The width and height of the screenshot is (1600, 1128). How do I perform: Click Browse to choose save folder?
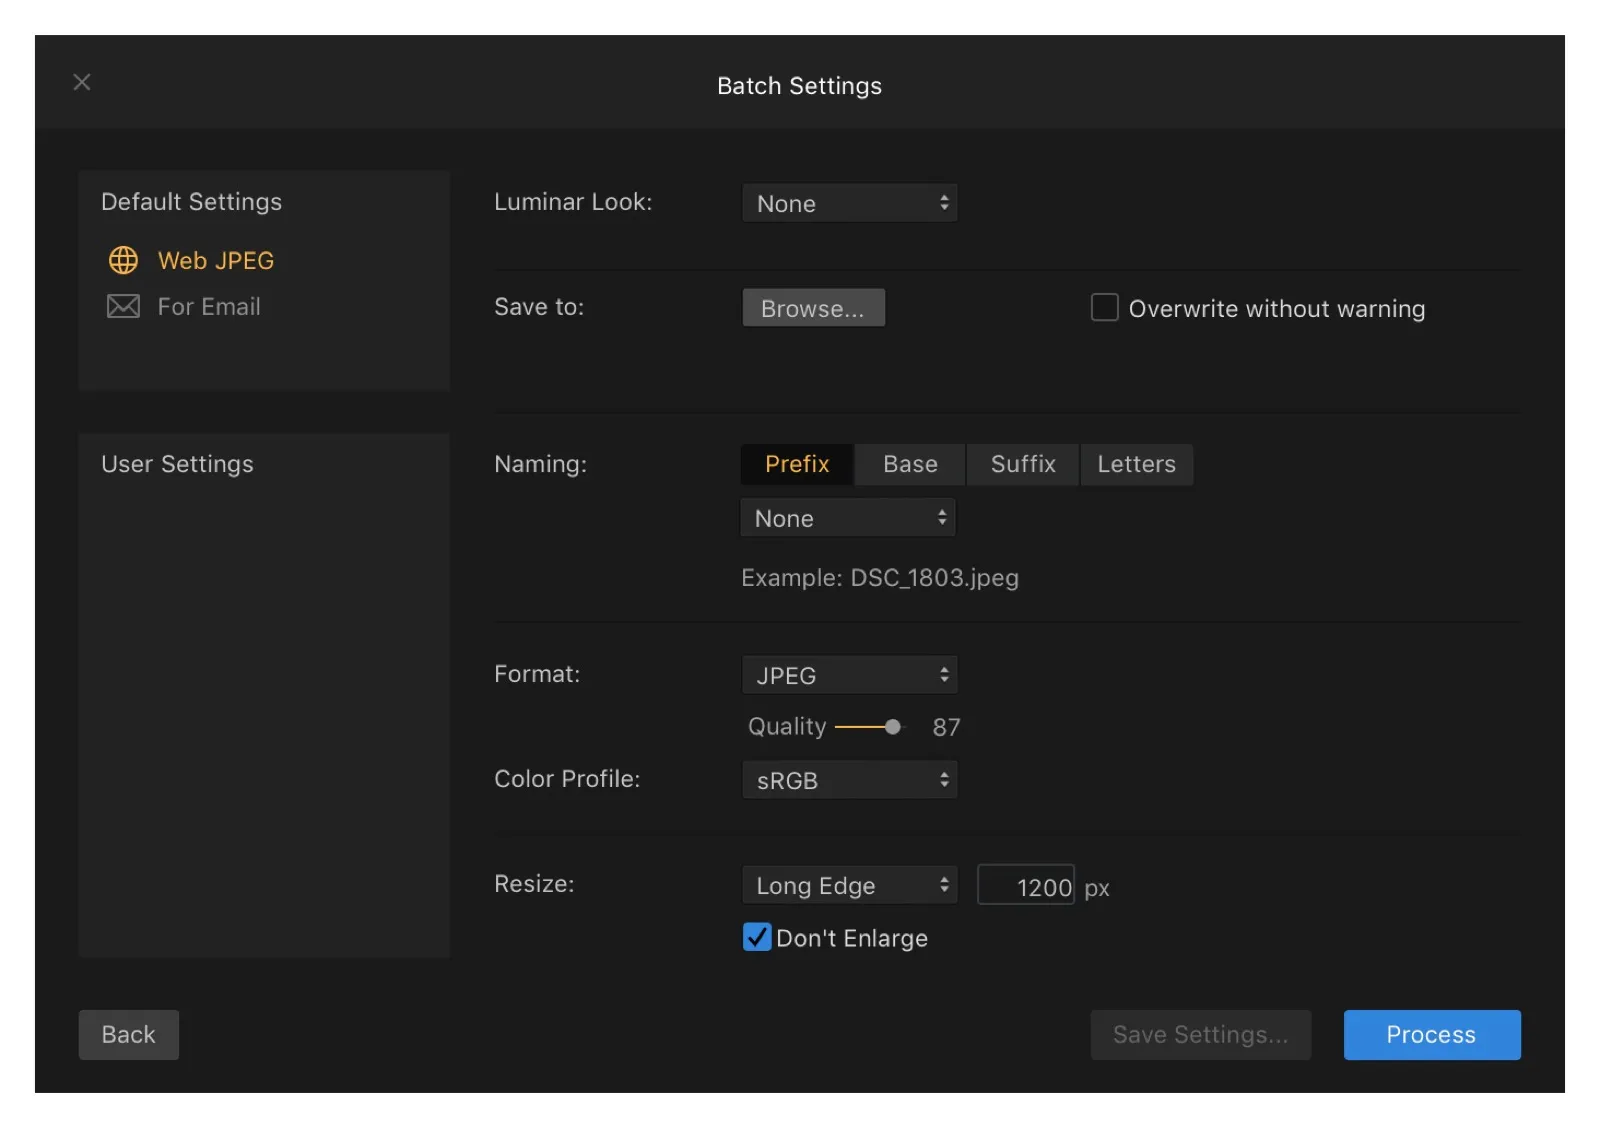pyautogui.click(x=813, y=308)
